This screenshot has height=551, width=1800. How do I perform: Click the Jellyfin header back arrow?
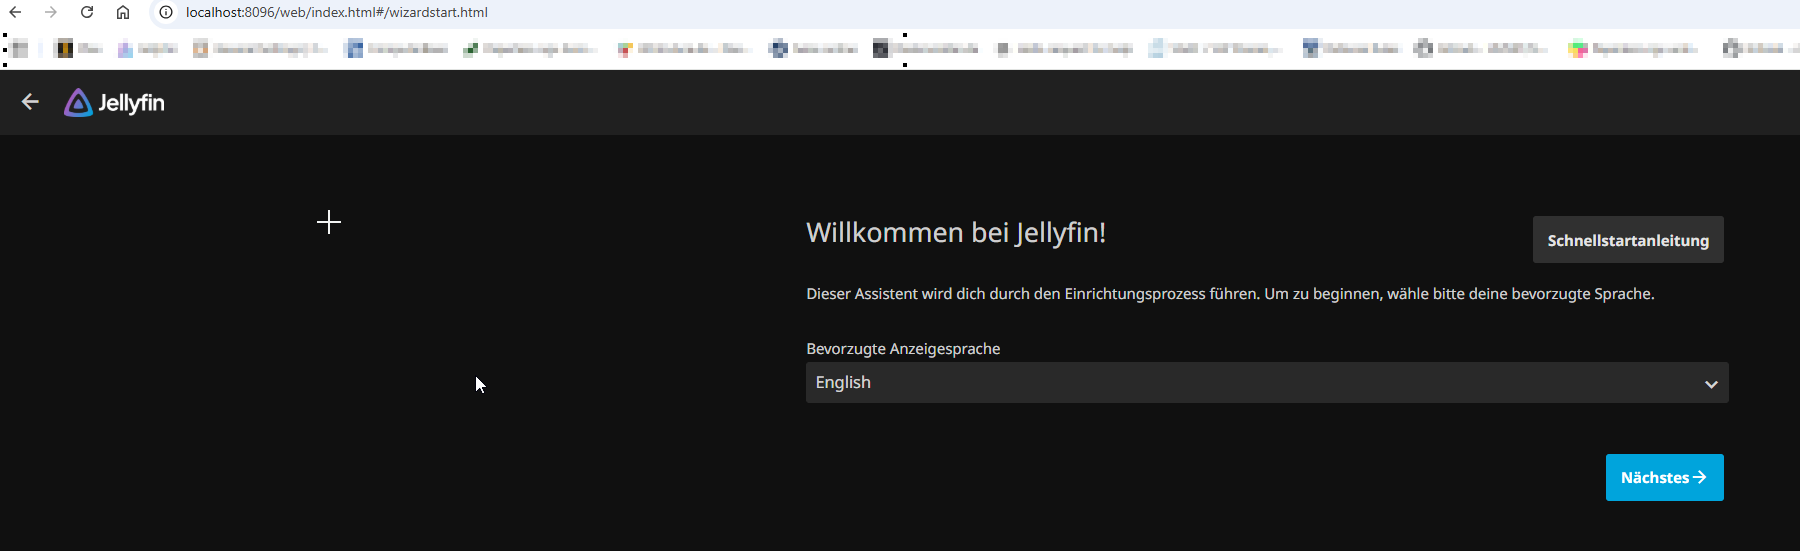(30, 102)
